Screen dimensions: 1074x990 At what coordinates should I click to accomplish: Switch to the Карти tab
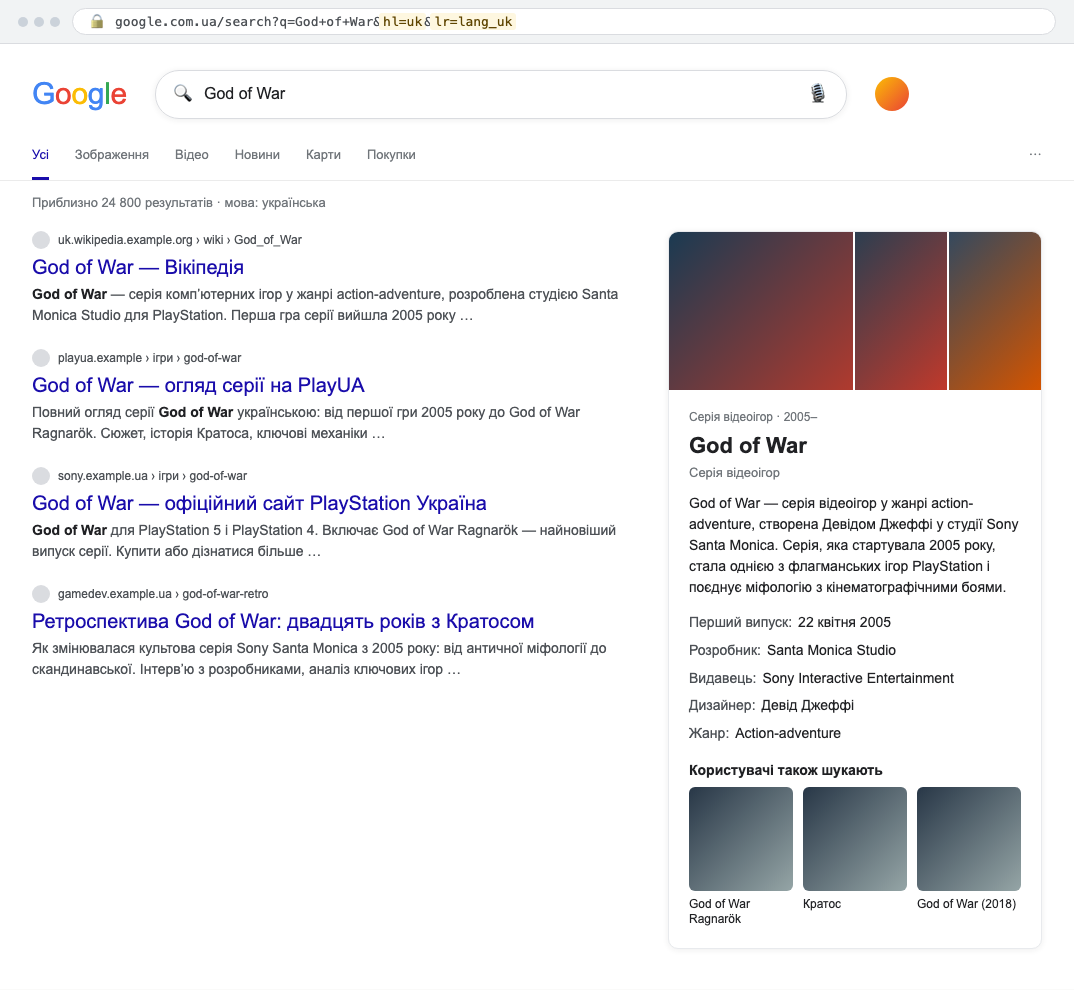(323, 155)
